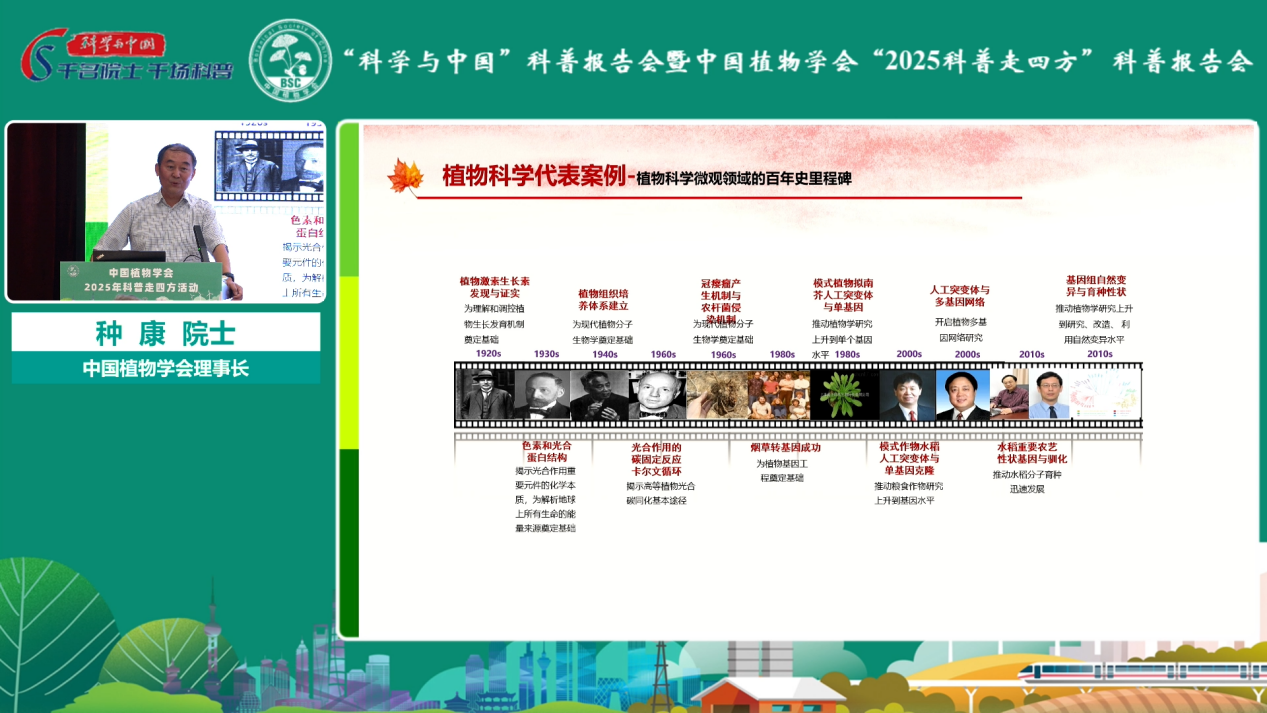This screenshot has height=713, width=1267.
Task: Click the rightmost 2010s timeline label
Action: (x=1099, y=354)
